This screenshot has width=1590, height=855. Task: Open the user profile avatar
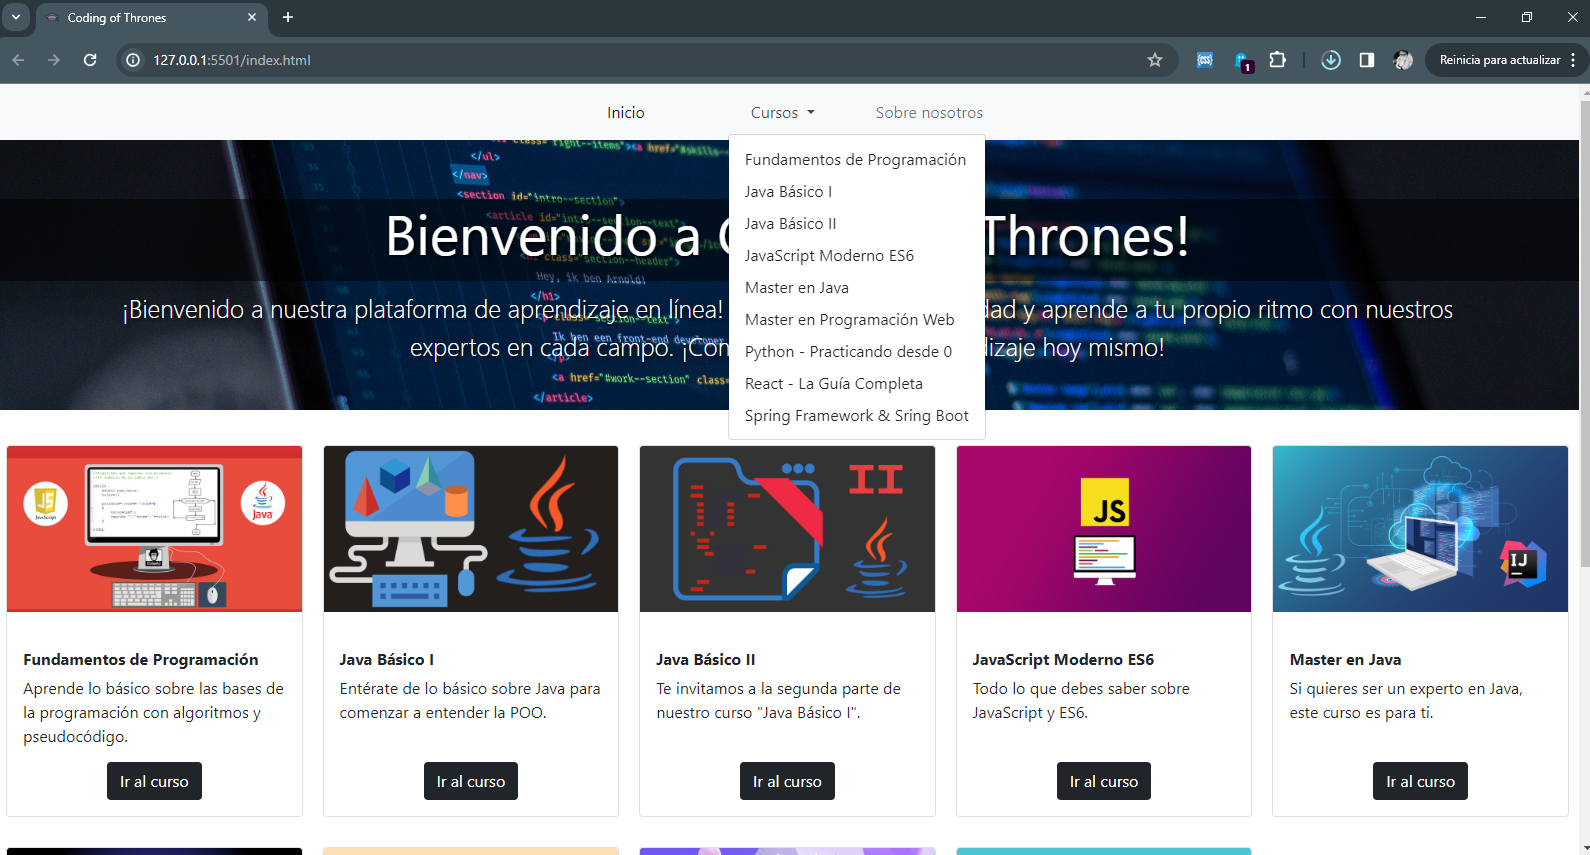(1403, 60)
